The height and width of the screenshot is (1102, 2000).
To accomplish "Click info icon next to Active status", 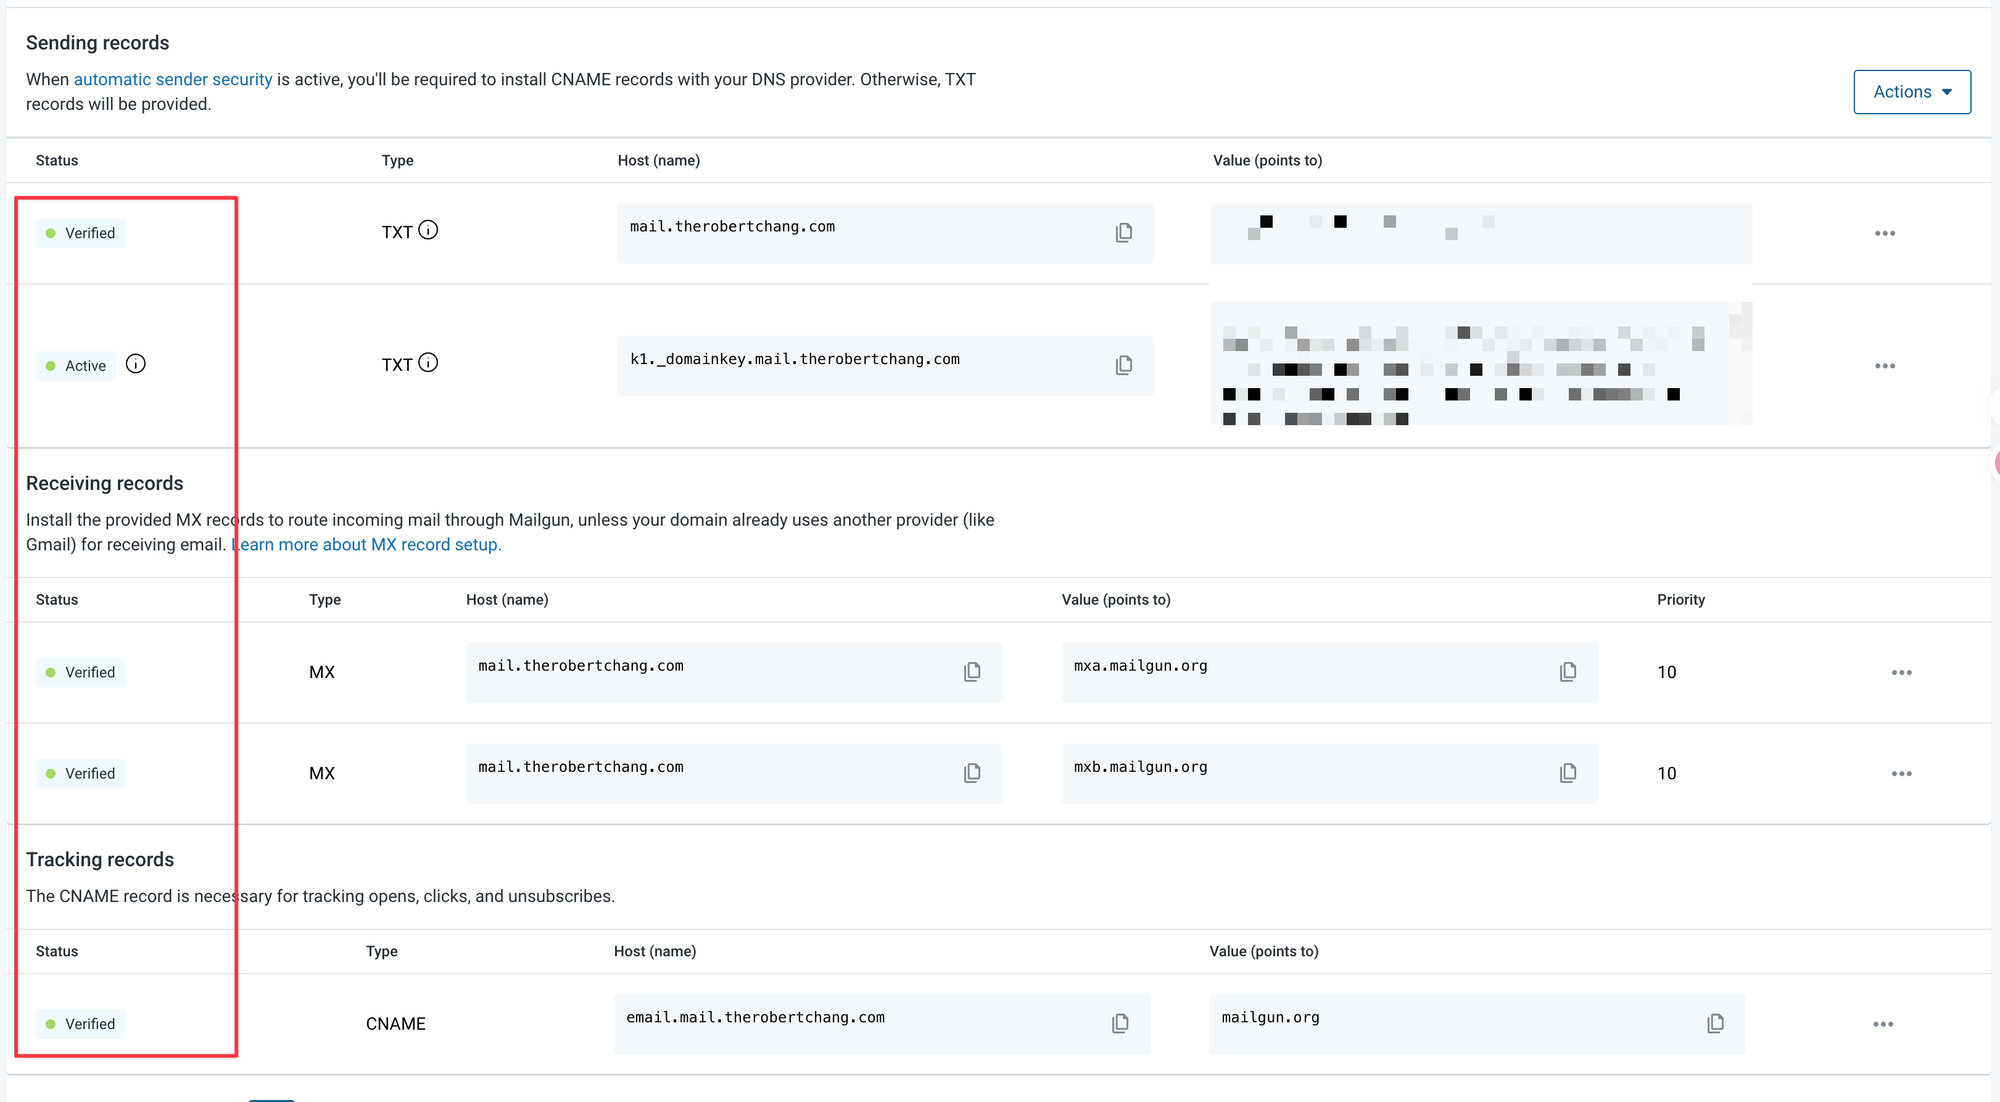I will [x=136, y=364].
